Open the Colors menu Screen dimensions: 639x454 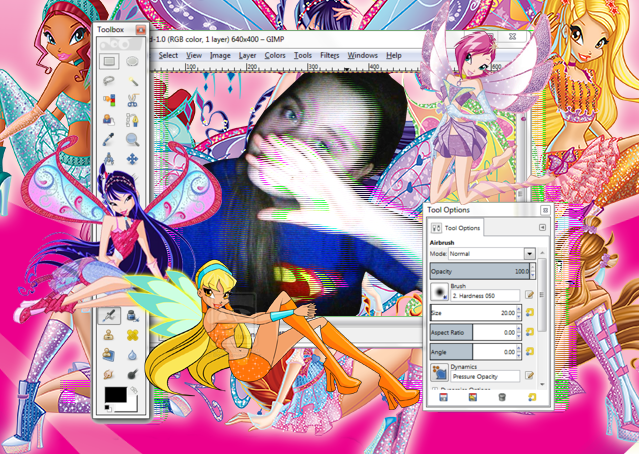pyautogui.click(x=275, y=55)
